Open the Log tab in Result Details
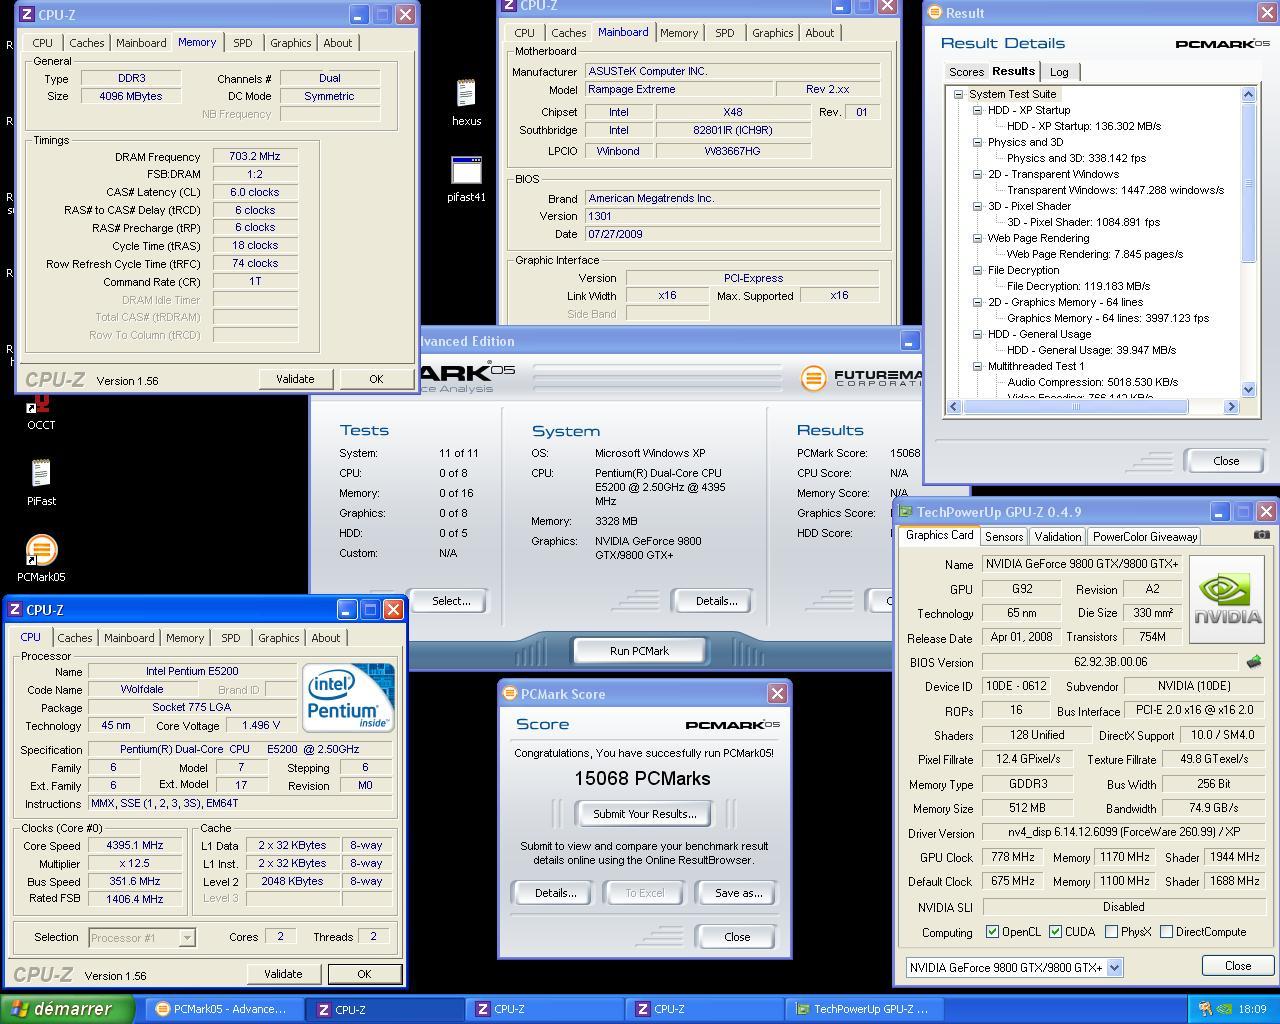The height and width of the screenshot is (1024, 1280). click(1059, 72)
